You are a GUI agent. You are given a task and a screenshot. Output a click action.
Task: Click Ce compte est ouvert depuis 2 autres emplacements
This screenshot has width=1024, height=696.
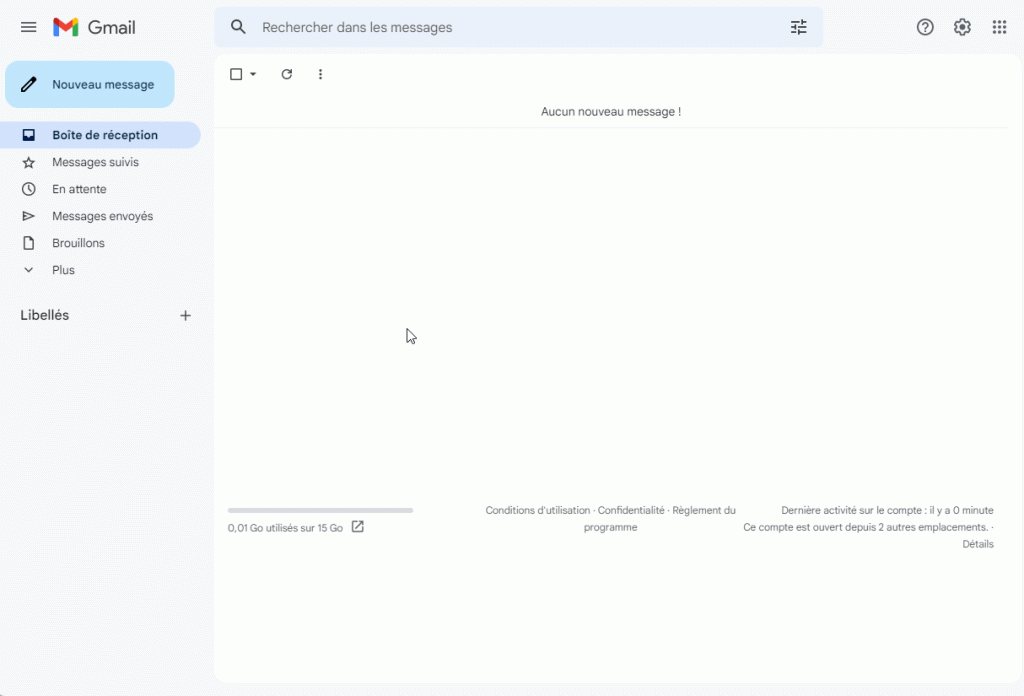click(x=866, y=527)
